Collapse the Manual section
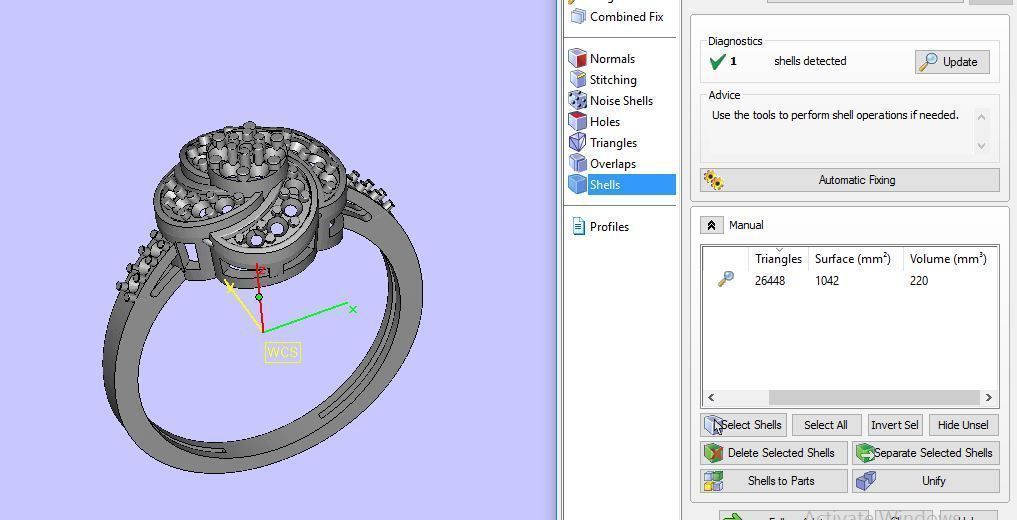The image size is (1017, 520). [711, 225]
